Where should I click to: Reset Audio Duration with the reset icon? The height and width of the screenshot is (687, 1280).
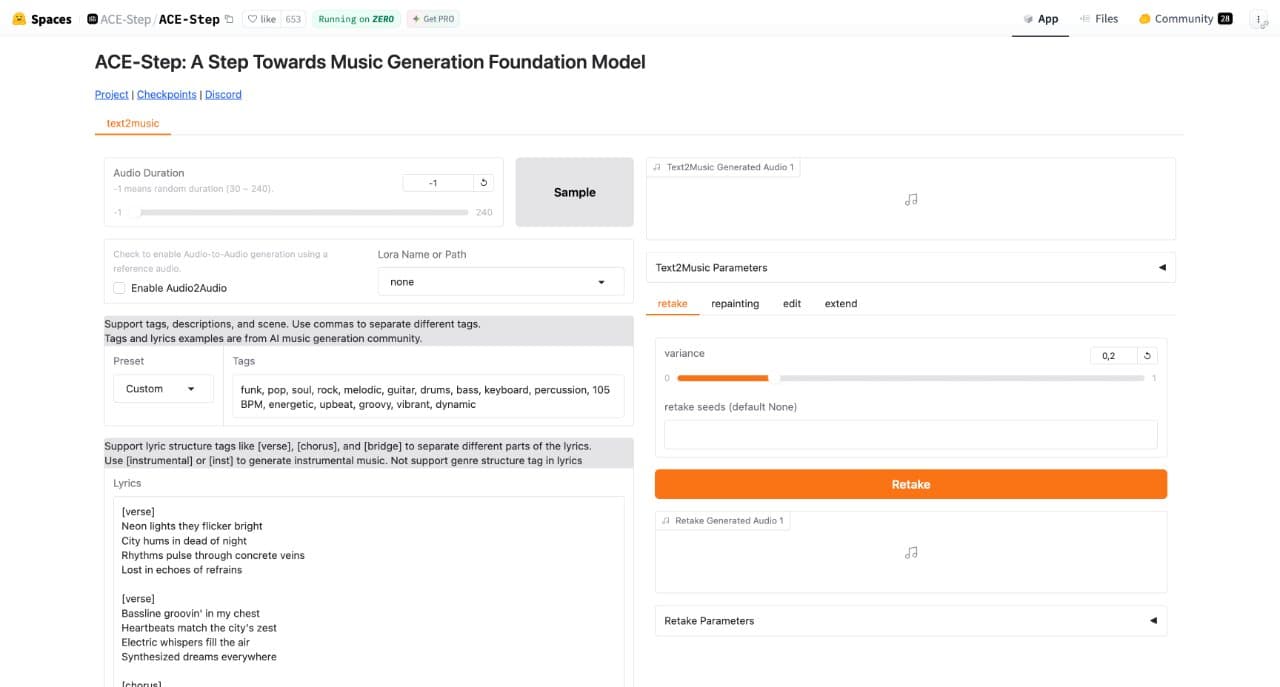click(x=484, y=183)
